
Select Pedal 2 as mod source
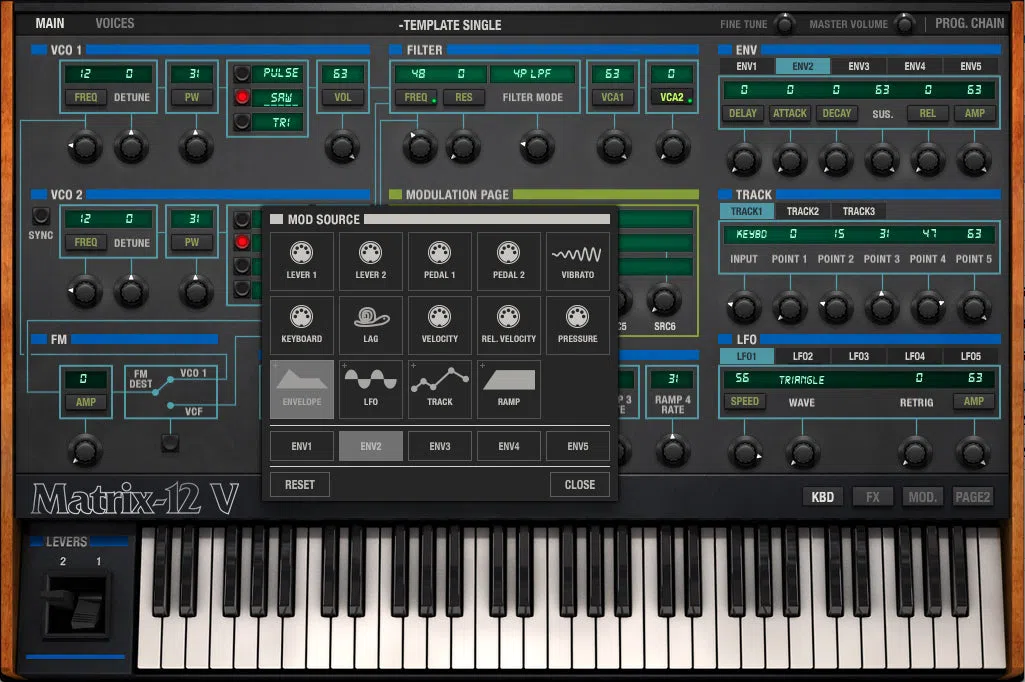pos(509,262)
